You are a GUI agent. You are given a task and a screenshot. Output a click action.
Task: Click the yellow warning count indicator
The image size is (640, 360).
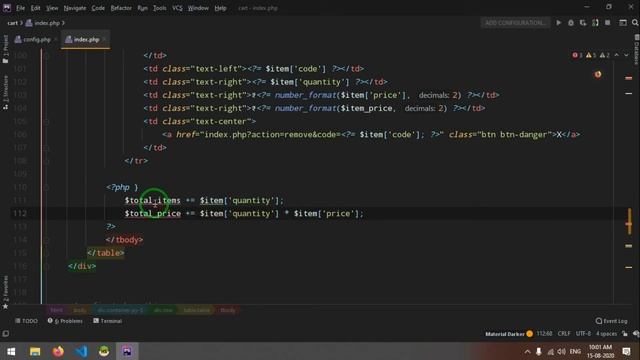coord(591,55)
